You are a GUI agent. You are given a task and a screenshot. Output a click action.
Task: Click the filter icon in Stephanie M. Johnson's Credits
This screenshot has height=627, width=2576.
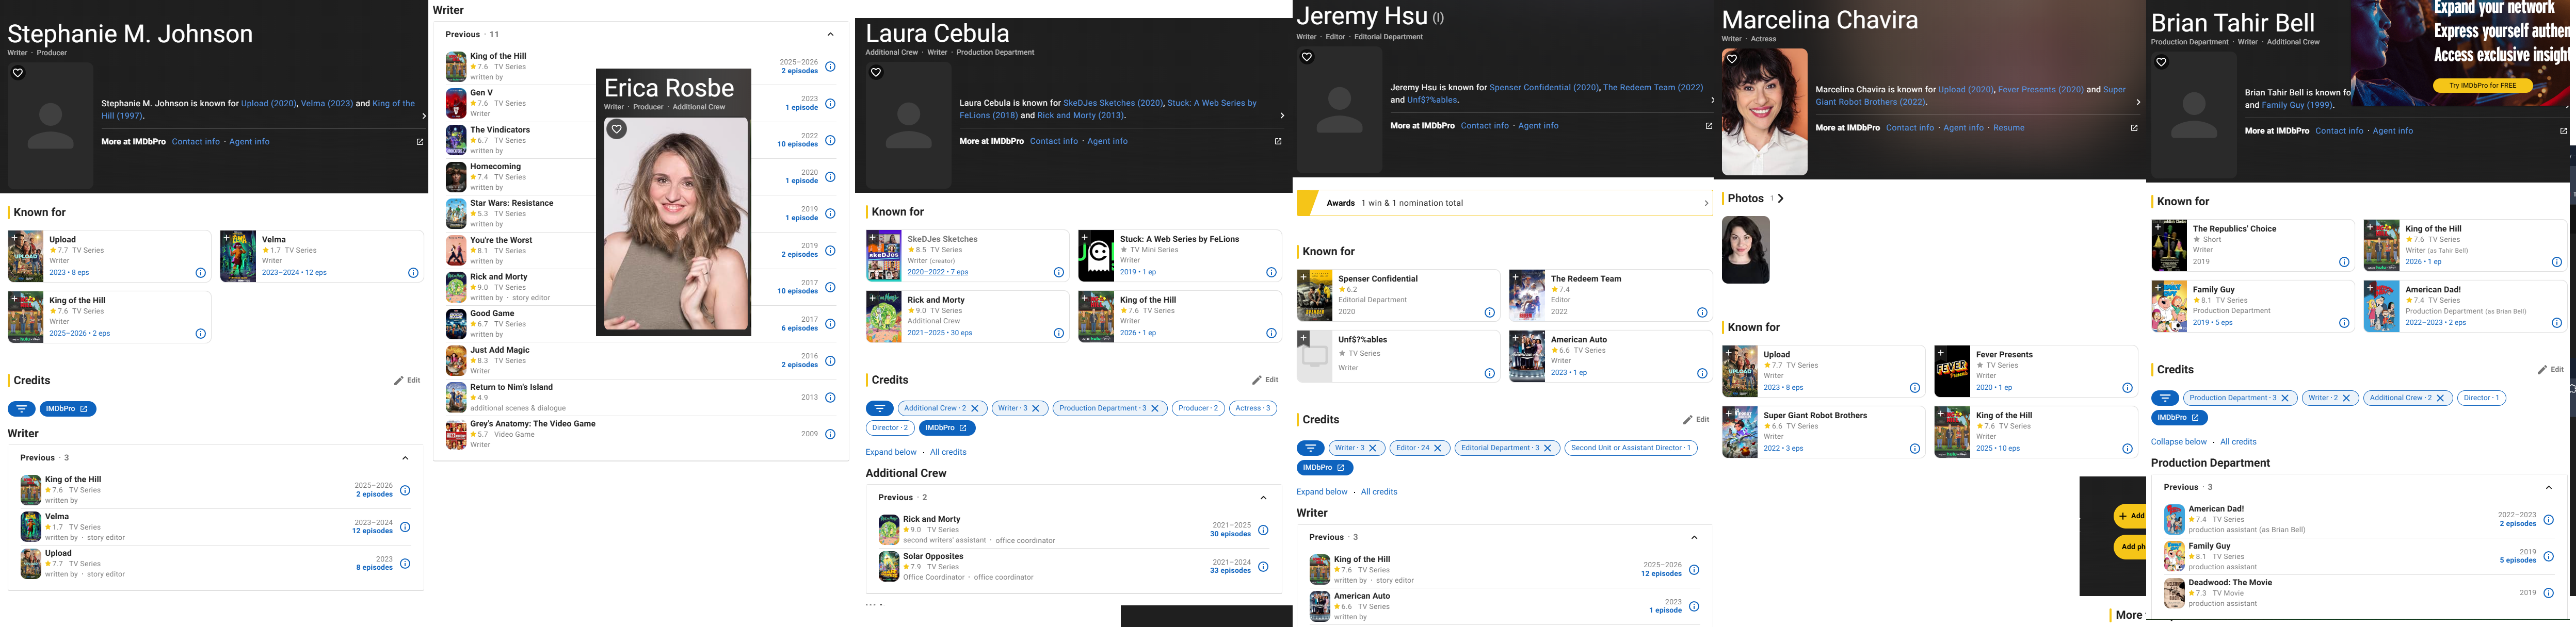22,409
